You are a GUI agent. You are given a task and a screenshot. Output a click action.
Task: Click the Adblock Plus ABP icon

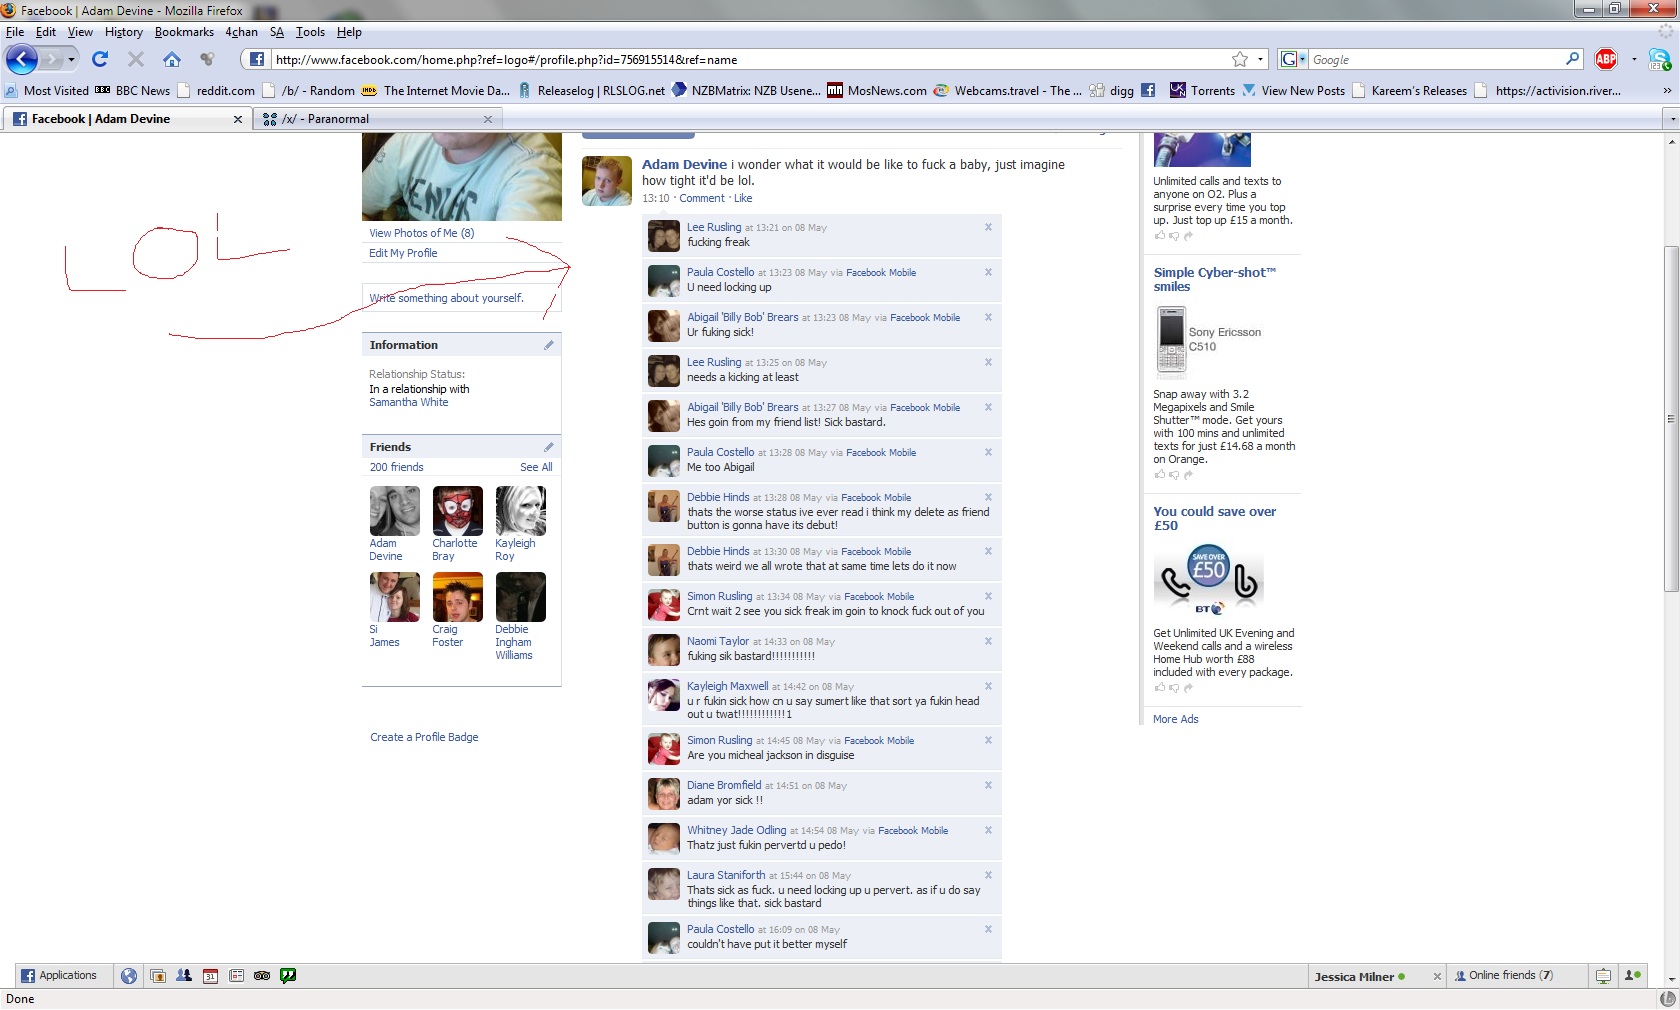(1606, 60)
